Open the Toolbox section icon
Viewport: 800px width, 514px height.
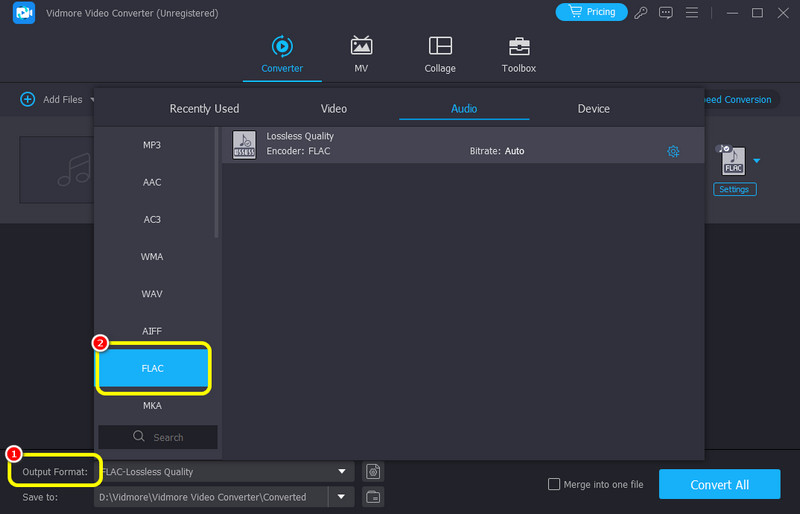click(518, 47)
